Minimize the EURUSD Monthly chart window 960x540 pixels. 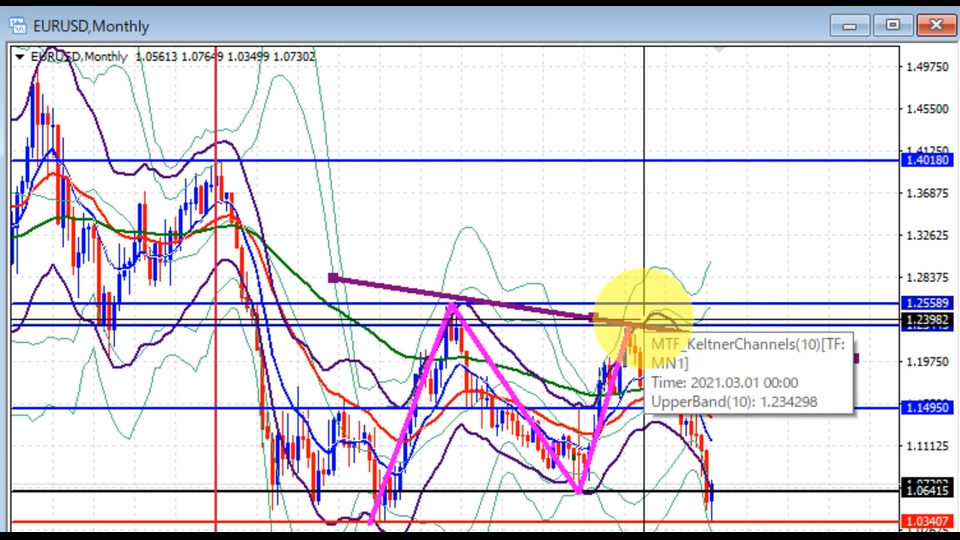point(849,26)
